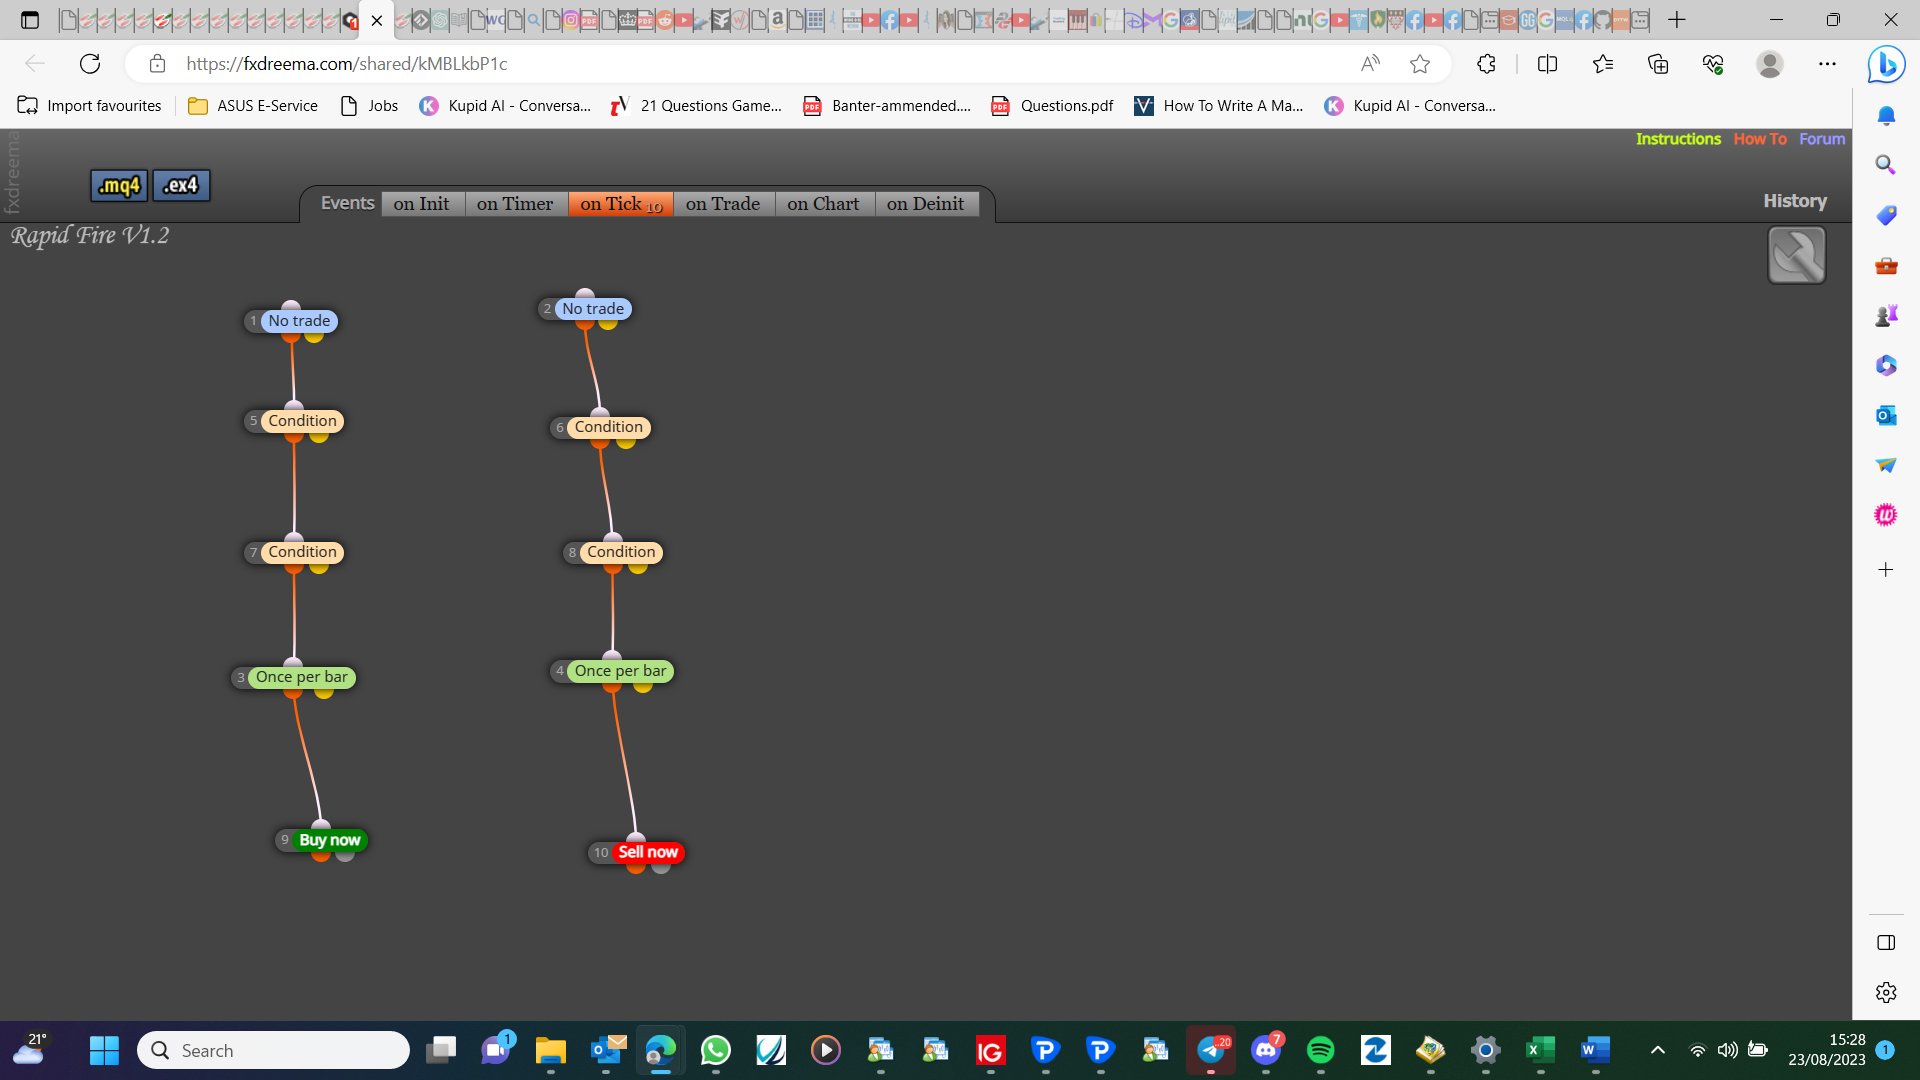Open the Bing chat sidebar button

(1886, 64)
